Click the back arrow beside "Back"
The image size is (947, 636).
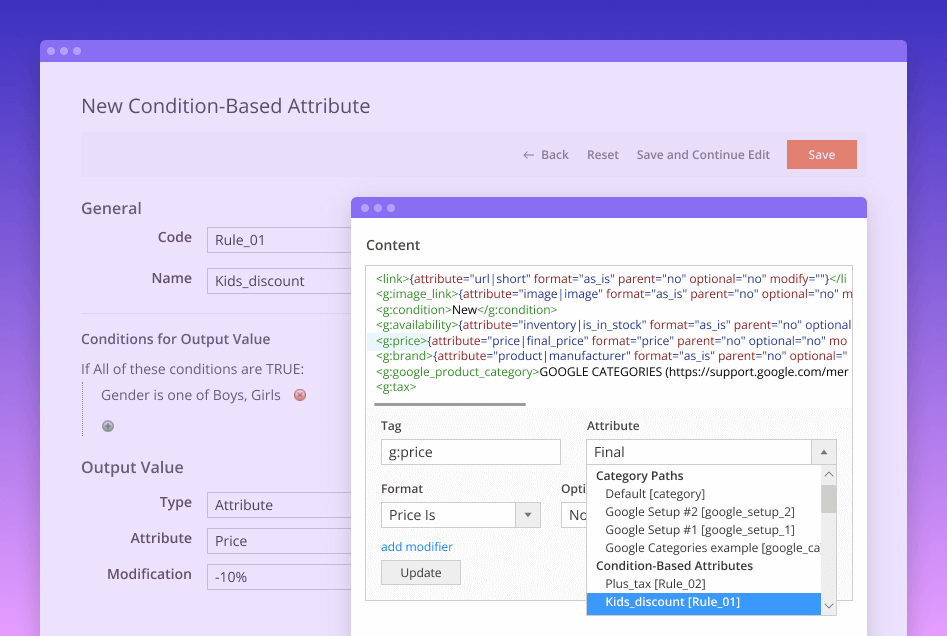(528, 154)
